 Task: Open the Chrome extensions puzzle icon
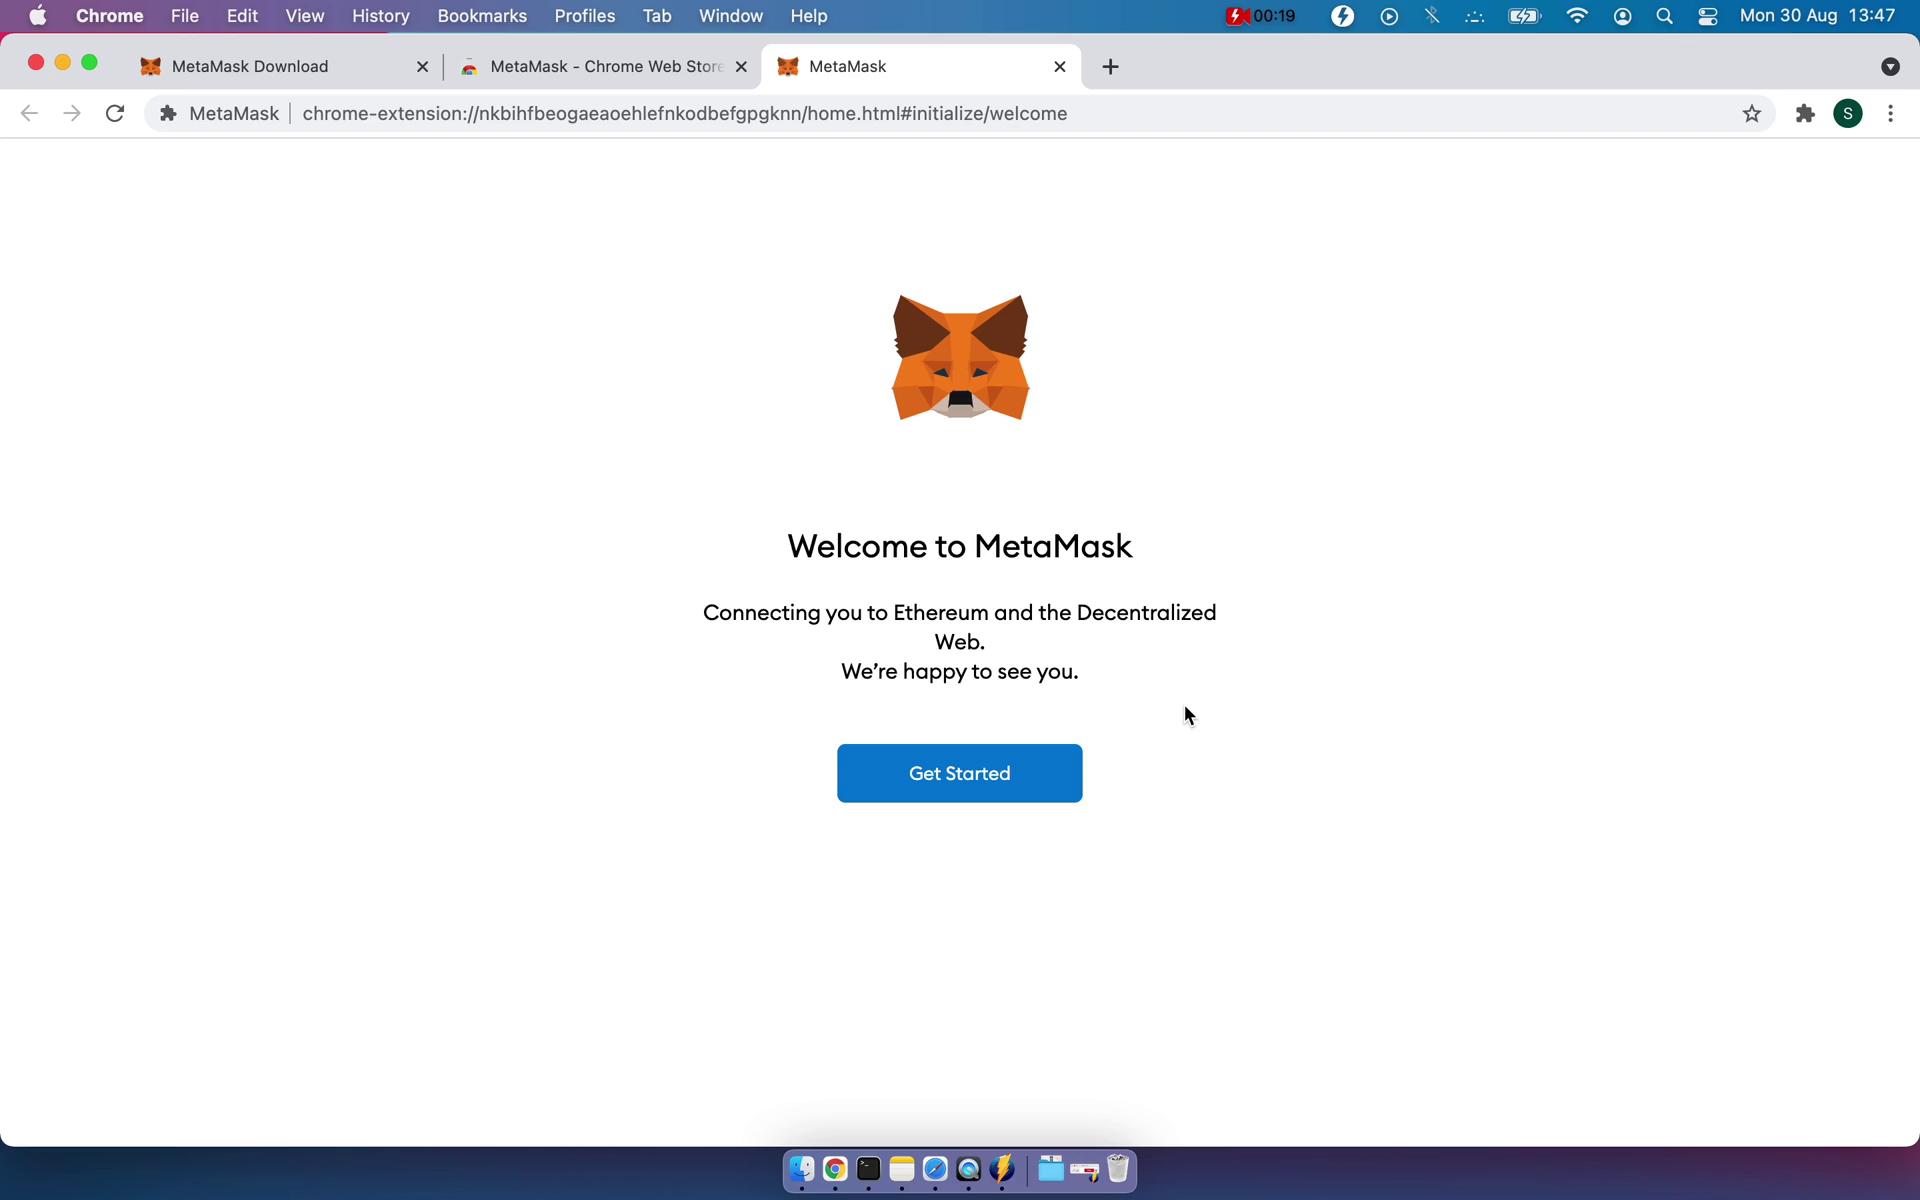point(1805,113)
